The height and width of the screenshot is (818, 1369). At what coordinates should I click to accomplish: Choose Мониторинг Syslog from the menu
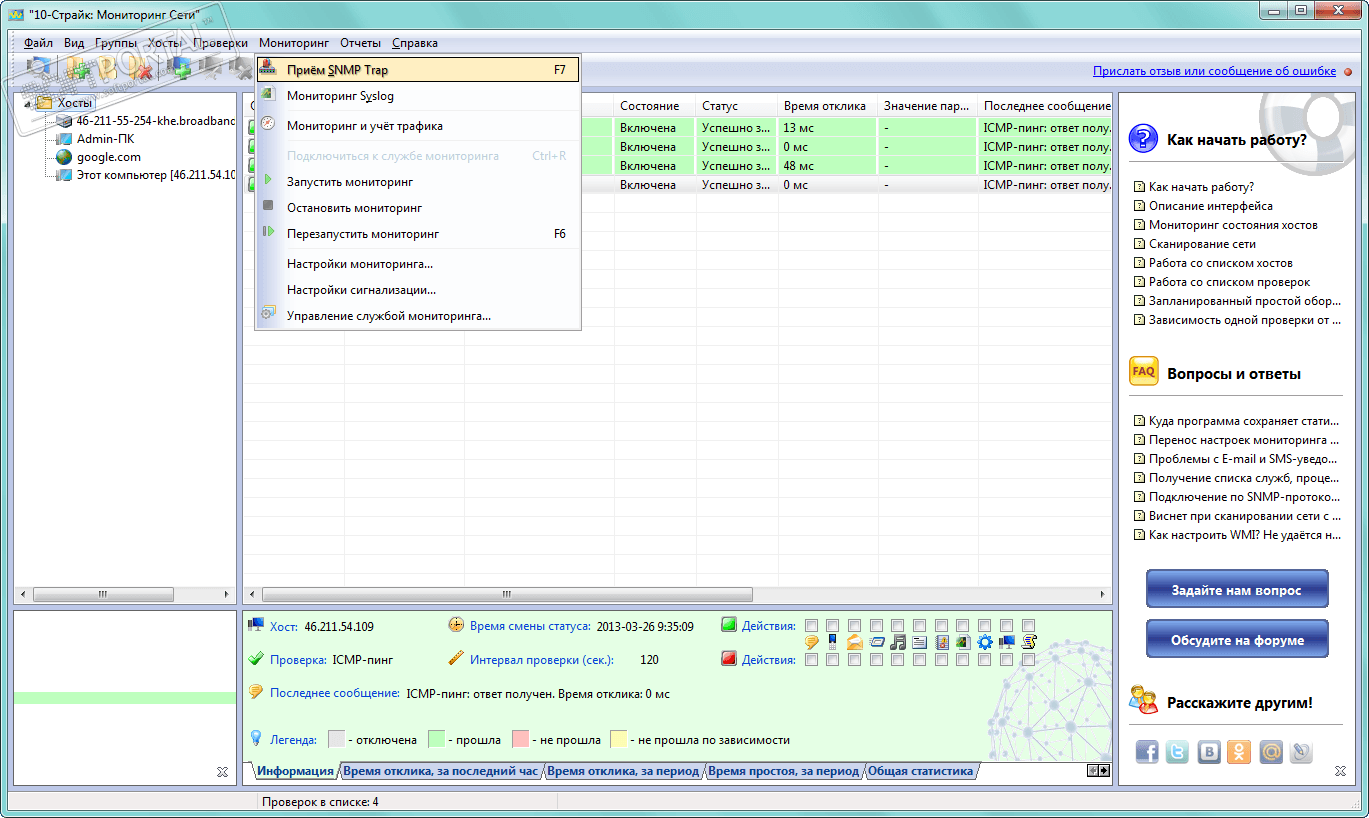coord(418,96)
